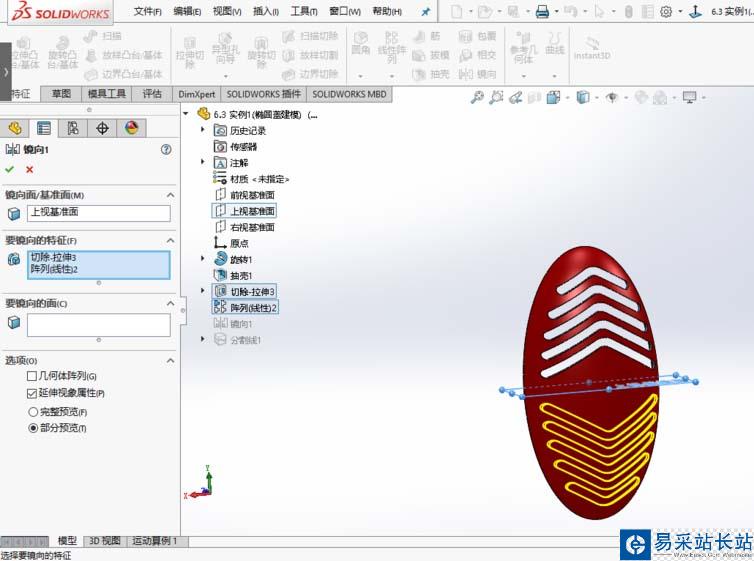Open the DimXpertManager crosshair tab
754x561 pixels.
click(x=102, y=128)
